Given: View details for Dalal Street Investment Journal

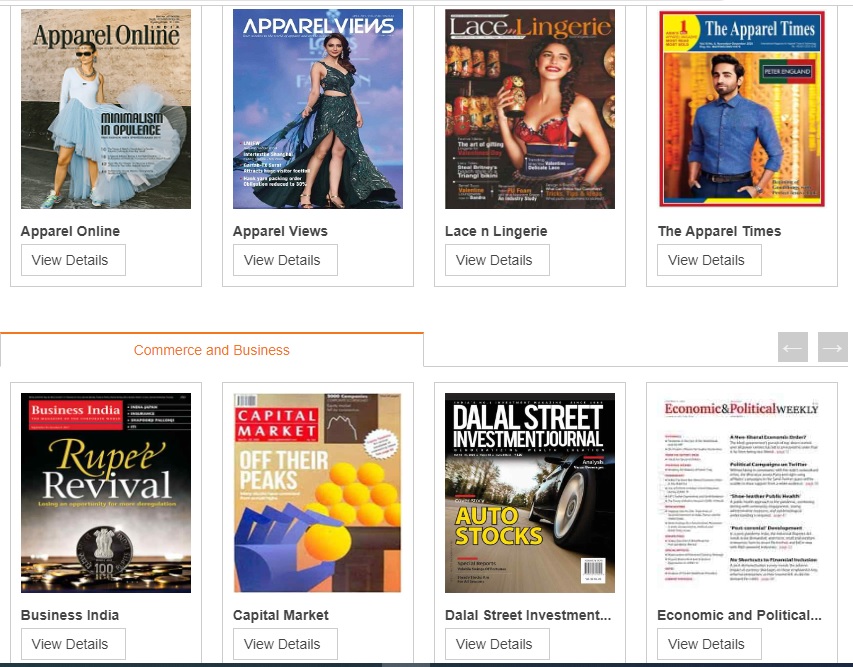Looking at the screenshot, I should point(497,644).
